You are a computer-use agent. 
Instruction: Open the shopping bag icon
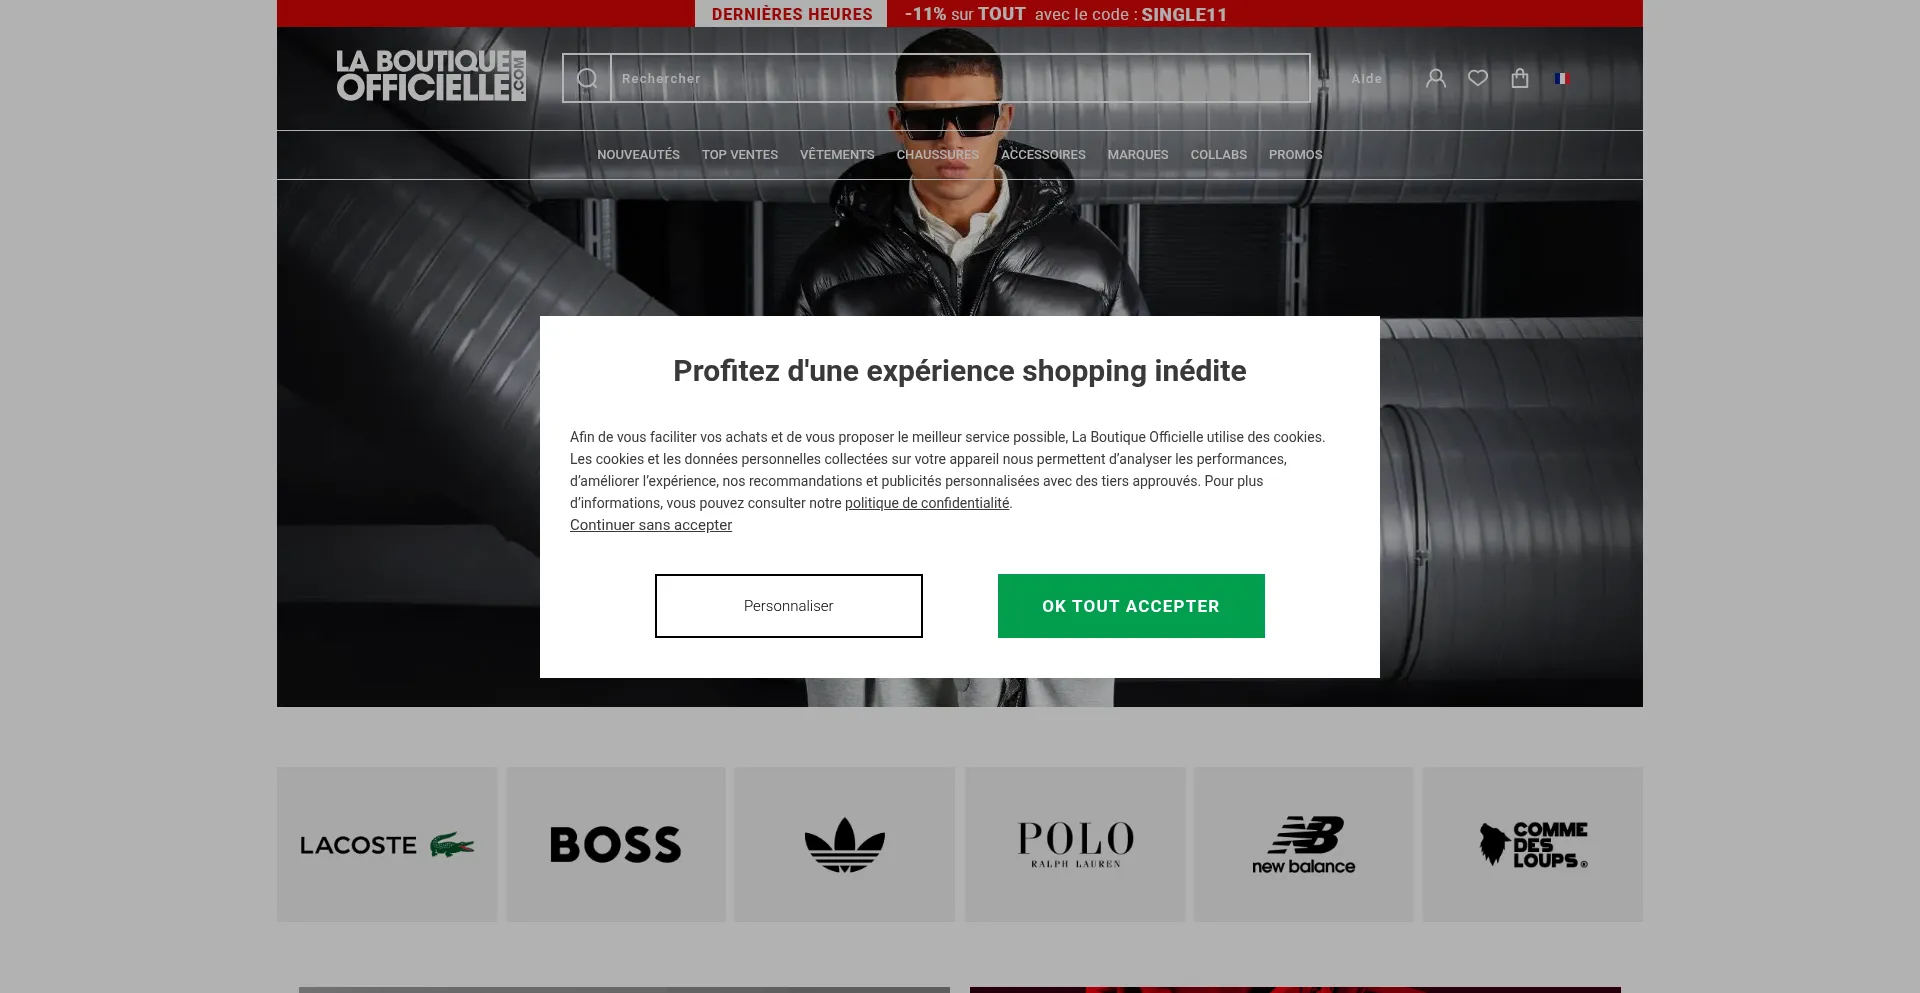pos(1520,78)
